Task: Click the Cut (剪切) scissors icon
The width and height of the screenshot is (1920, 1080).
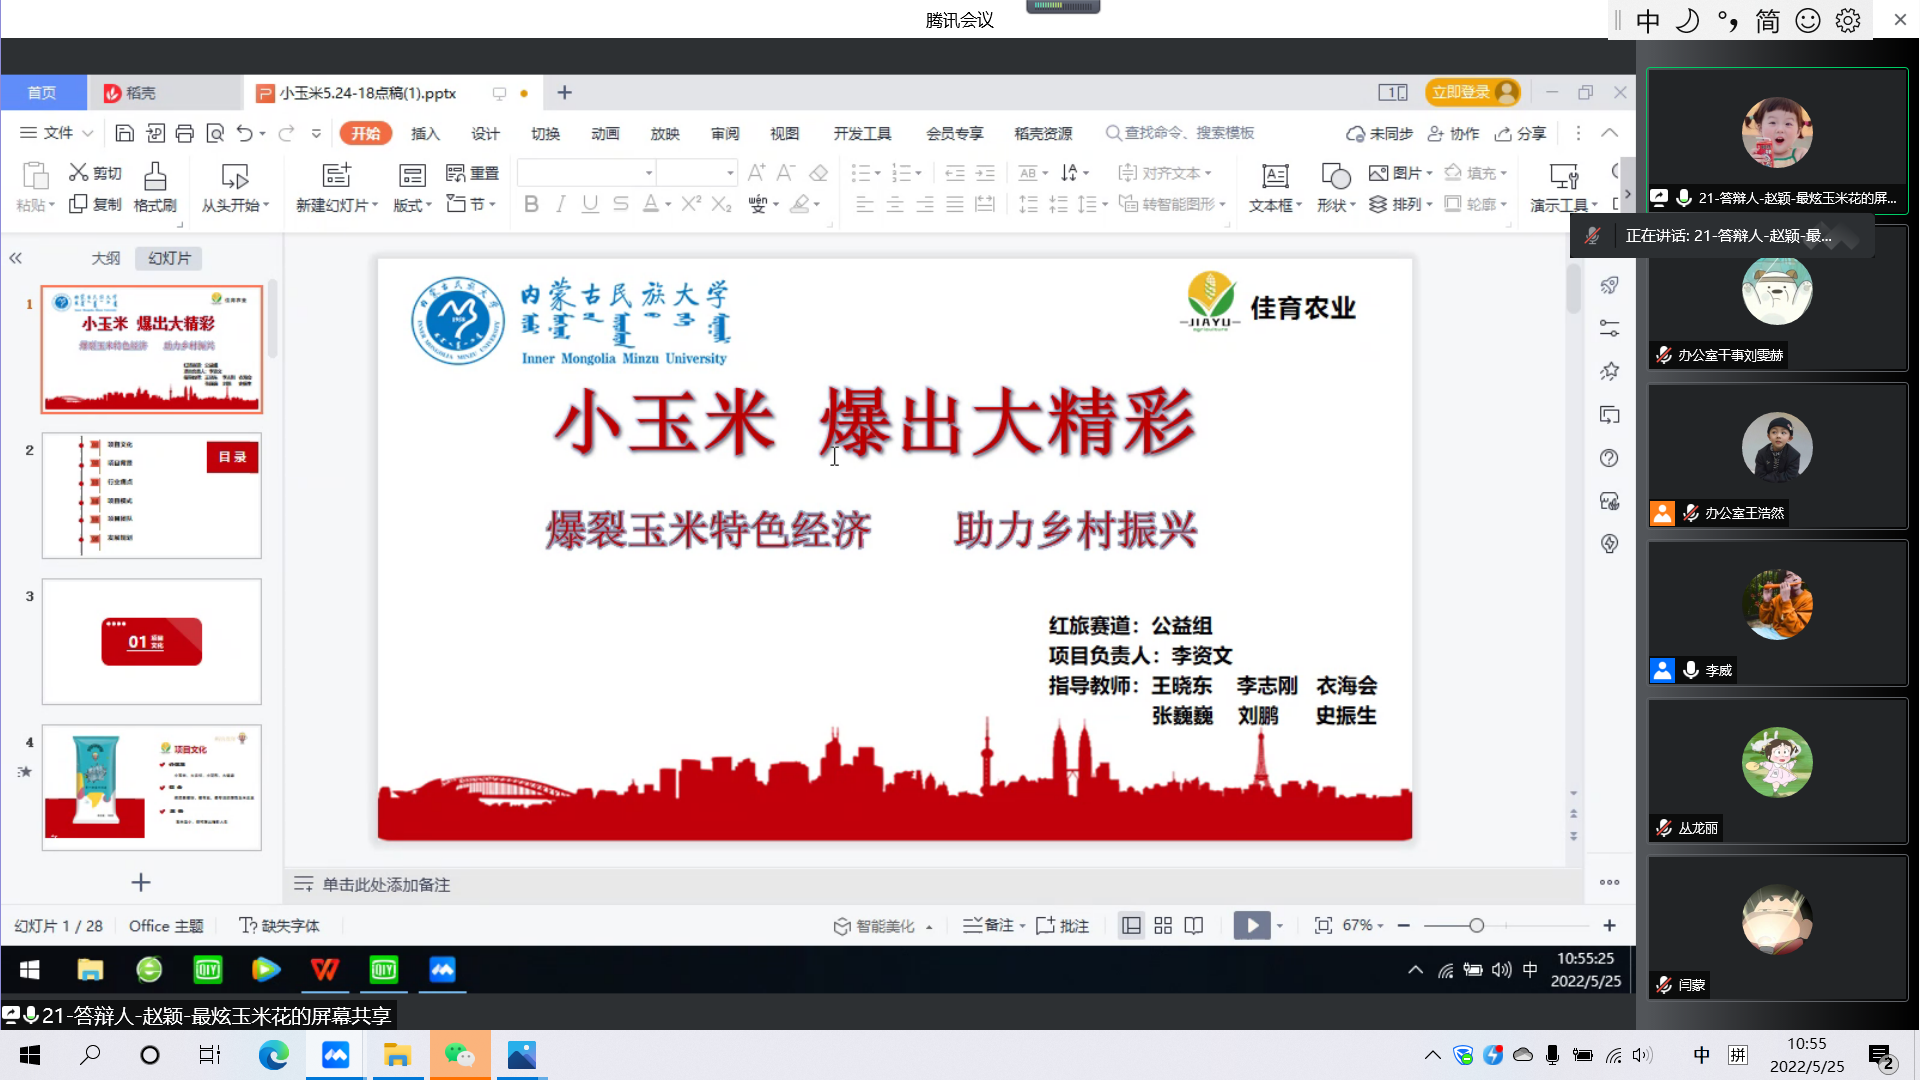Action: point(78,172)
